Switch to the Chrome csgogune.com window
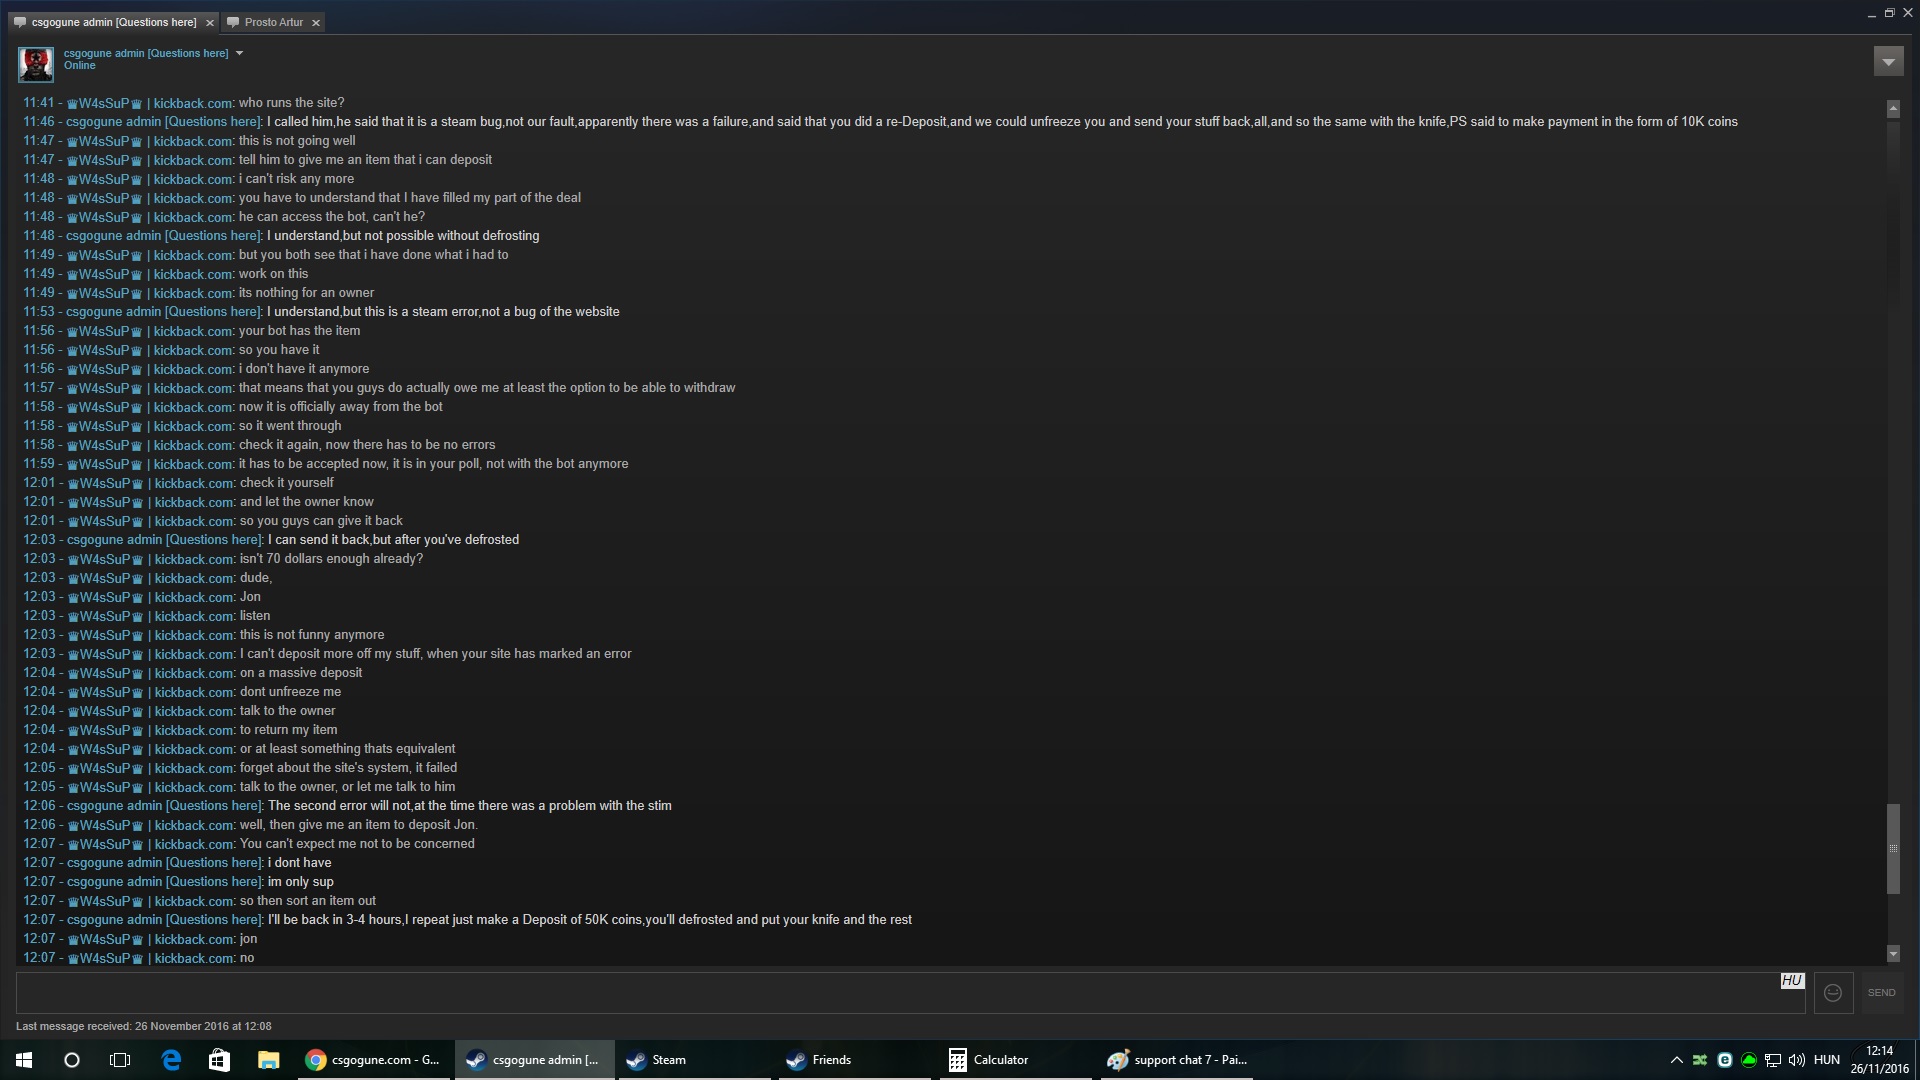1920x1080 pixels. point(372,1060)
